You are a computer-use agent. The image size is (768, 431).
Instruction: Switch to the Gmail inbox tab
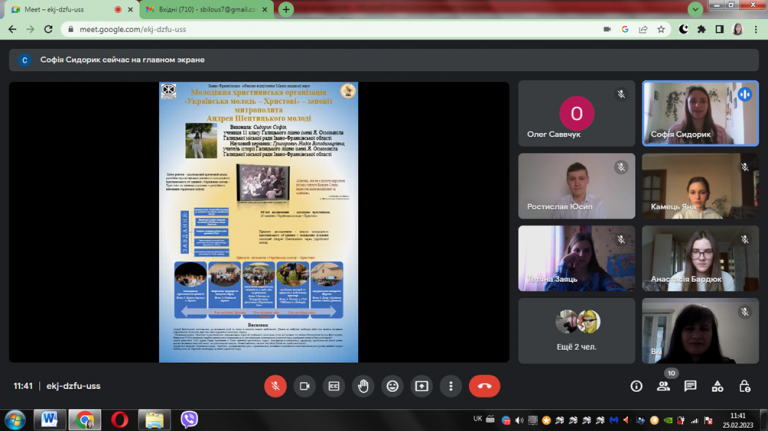click(207, 9)
